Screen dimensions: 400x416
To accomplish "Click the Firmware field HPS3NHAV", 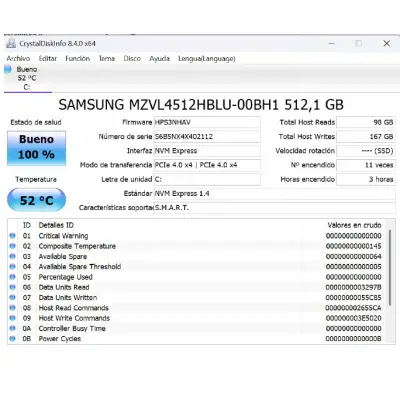I will pos(207,122).
